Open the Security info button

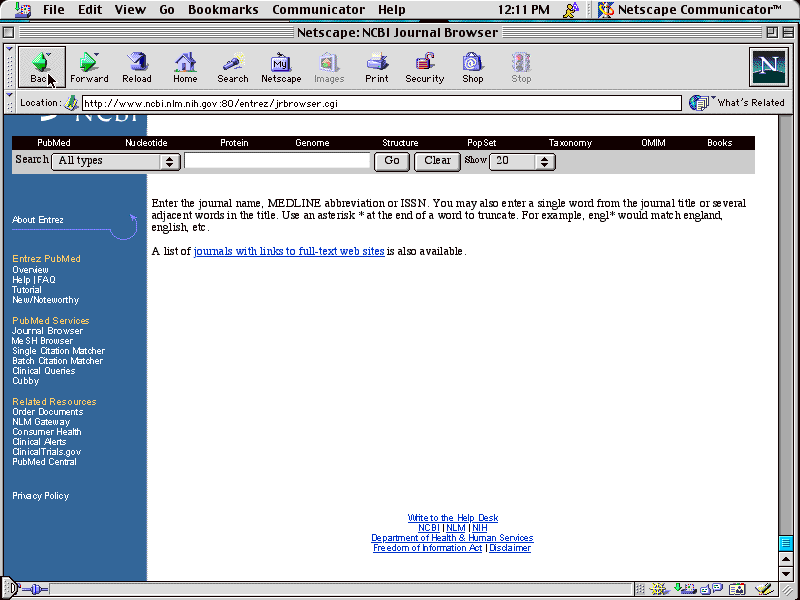click(x=424, y=67)
